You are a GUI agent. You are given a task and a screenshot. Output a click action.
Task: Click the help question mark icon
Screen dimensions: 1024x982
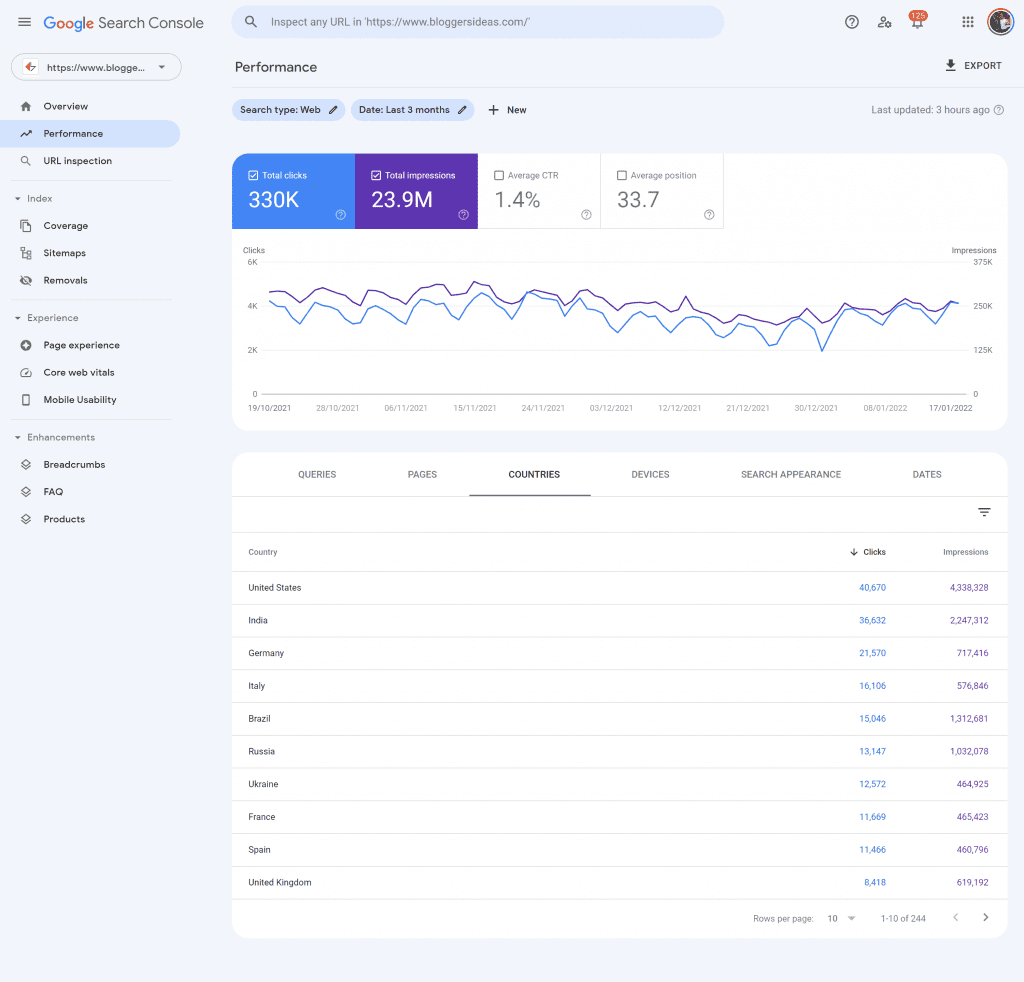(x=852, y=22)
